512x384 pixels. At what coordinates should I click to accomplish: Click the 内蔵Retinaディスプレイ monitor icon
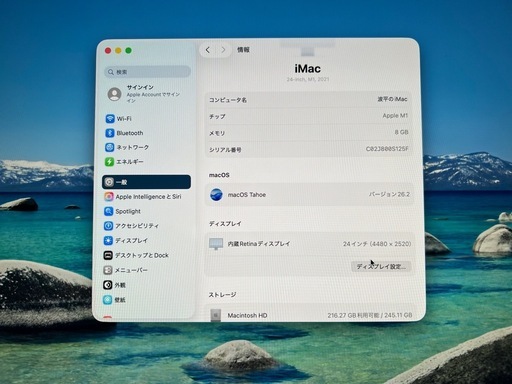(x=216, y=244)
